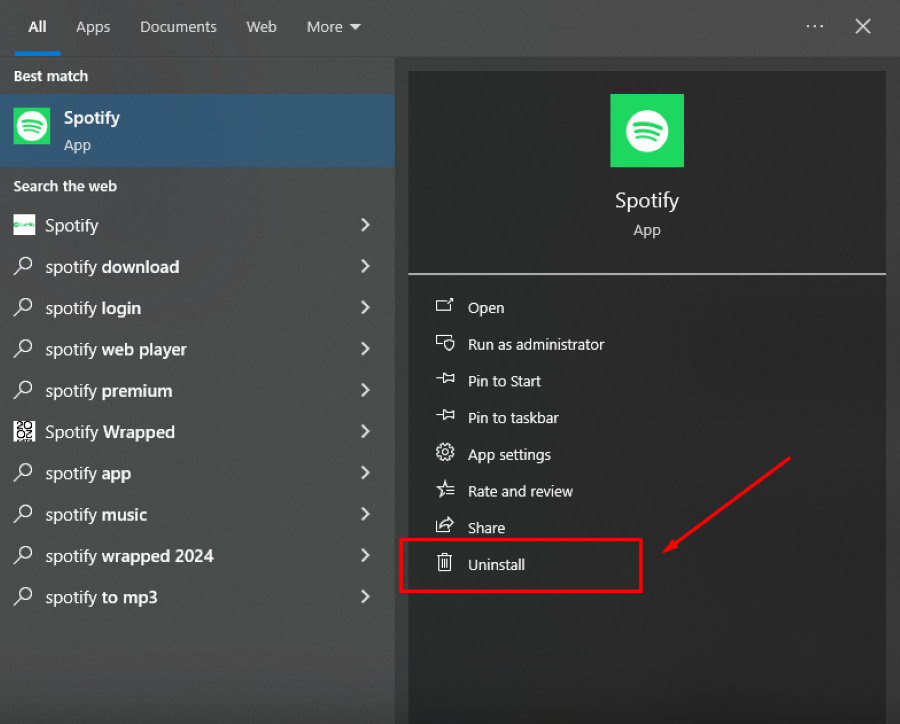Switch to the All tab
900x724 pixels.
(37, 27)
